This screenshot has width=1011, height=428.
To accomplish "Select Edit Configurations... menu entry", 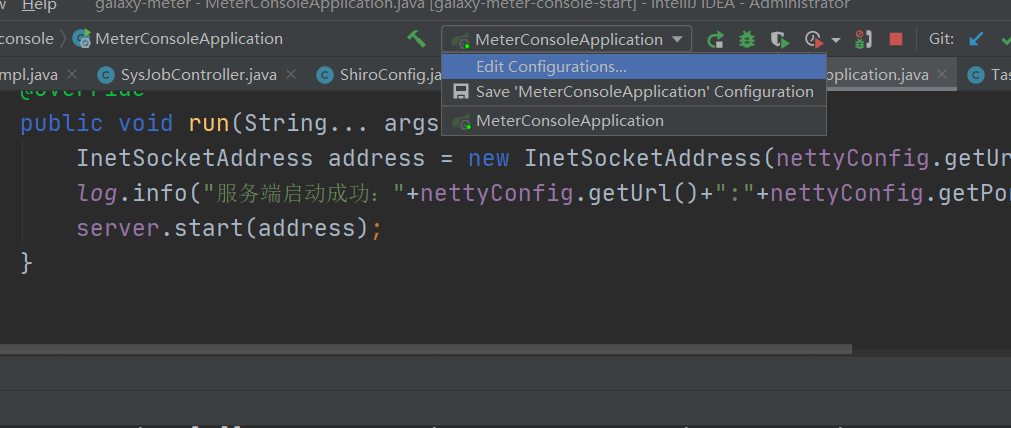I will (634, 66).
